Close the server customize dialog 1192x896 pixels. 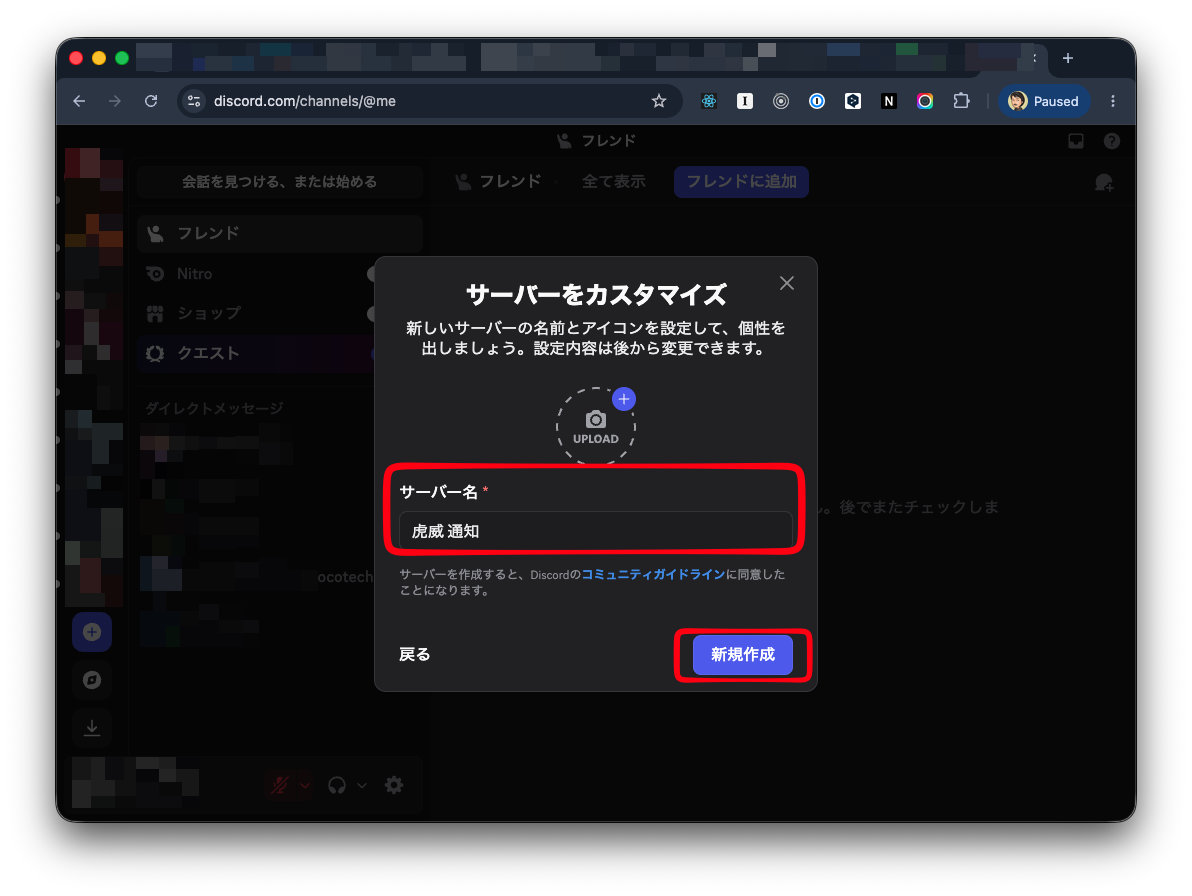[787, 283]
